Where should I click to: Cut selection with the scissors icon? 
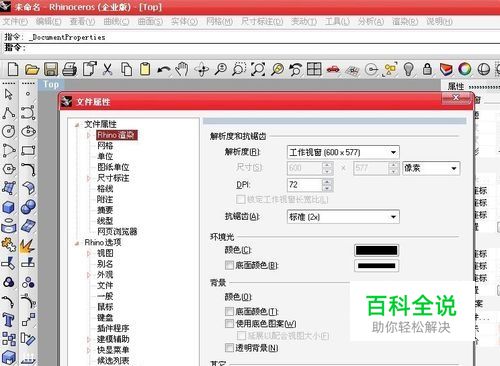coord(107,70)
